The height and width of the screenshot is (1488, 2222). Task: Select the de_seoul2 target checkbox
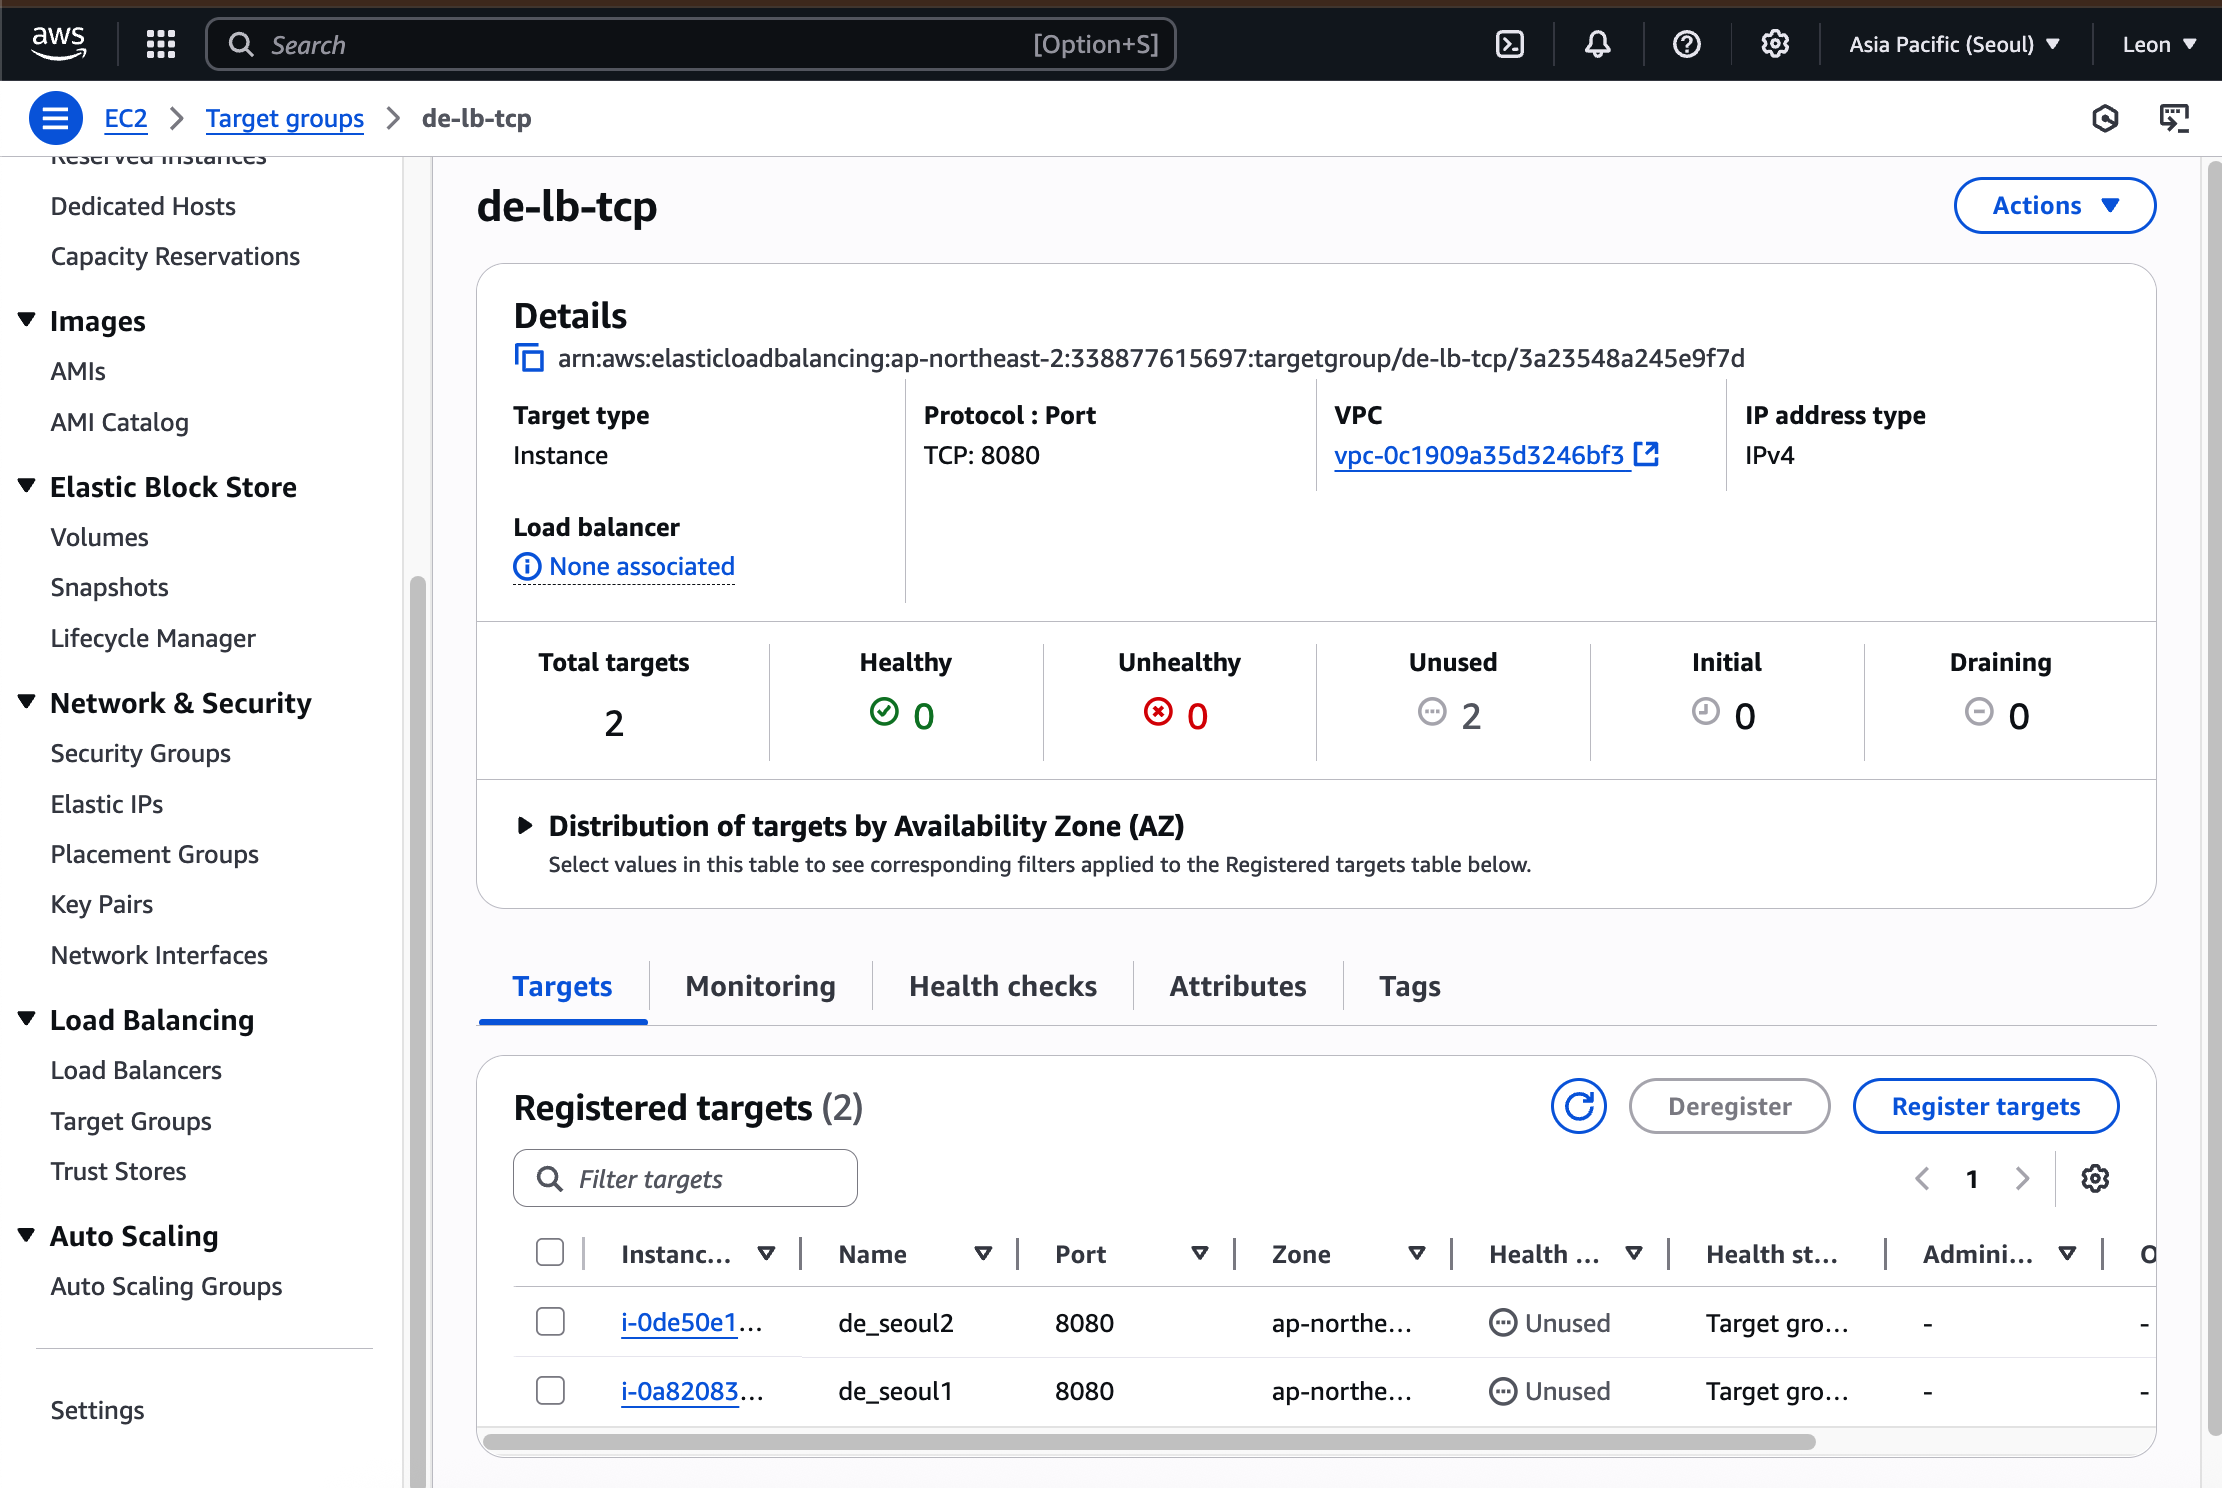(550, 1322)
